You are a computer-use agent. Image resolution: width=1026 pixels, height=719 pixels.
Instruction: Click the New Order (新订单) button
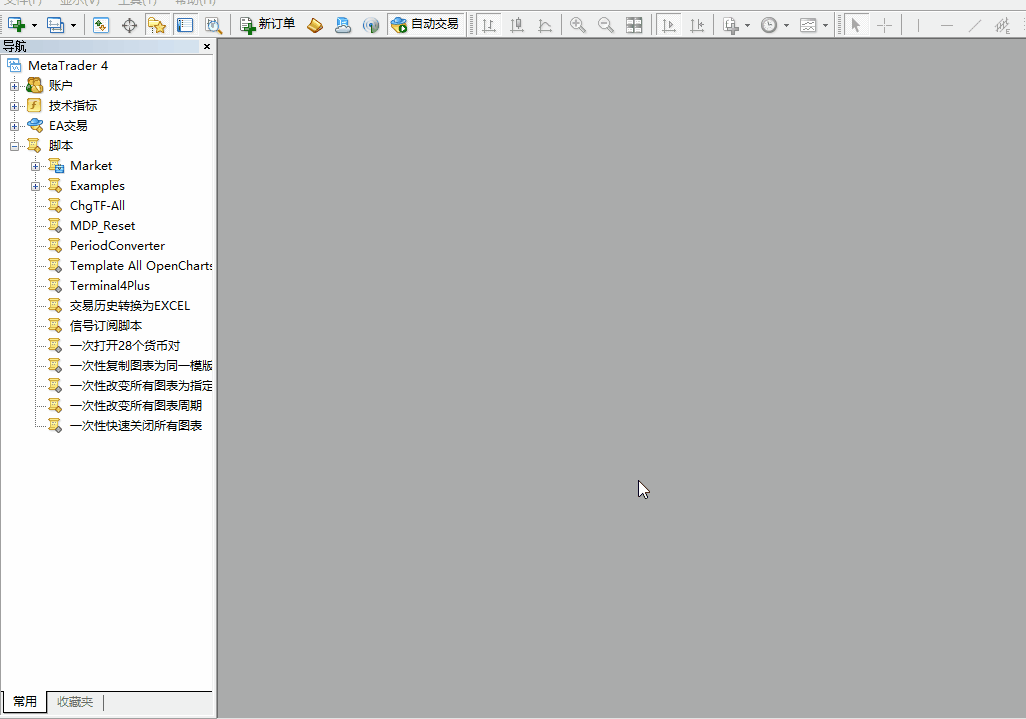(268, 24)
